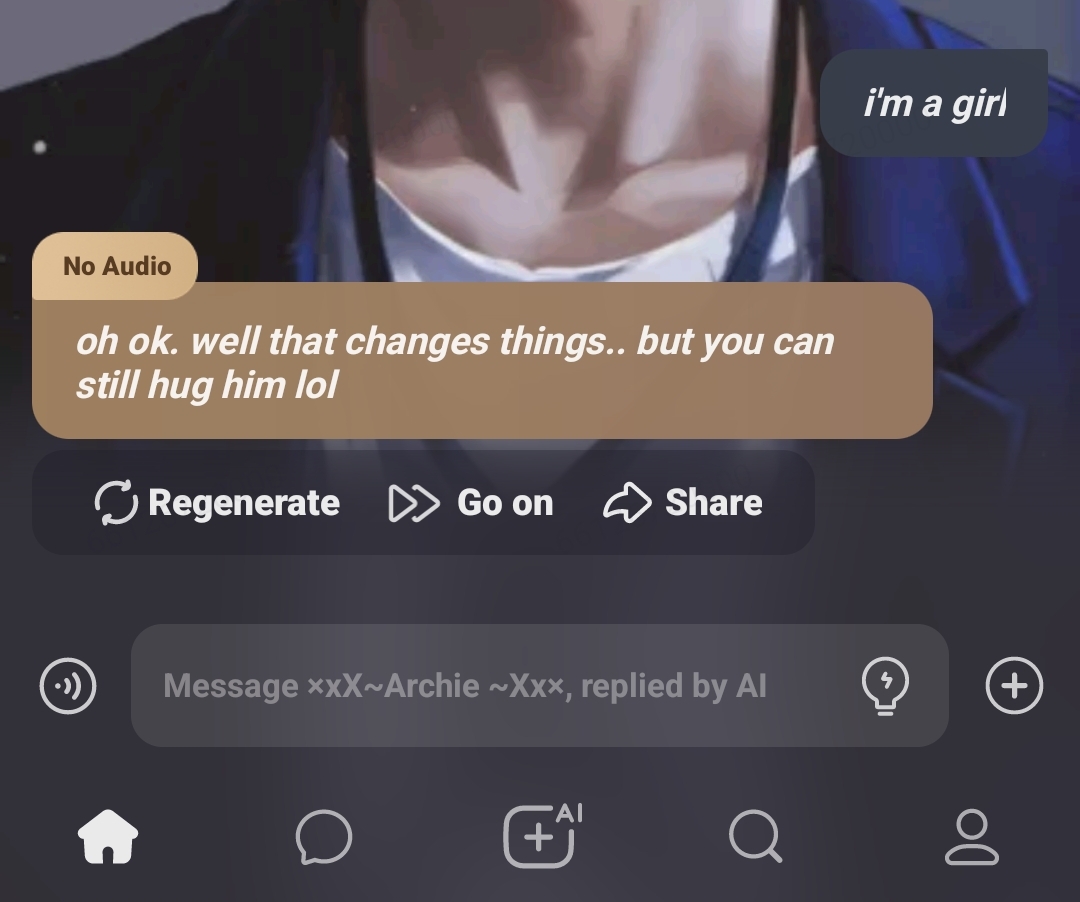Tap the AI create-character plus icon
Image resolution: width=1080 pixels, height=902 pixels.
pyautogui.click(x=543, y=835)
